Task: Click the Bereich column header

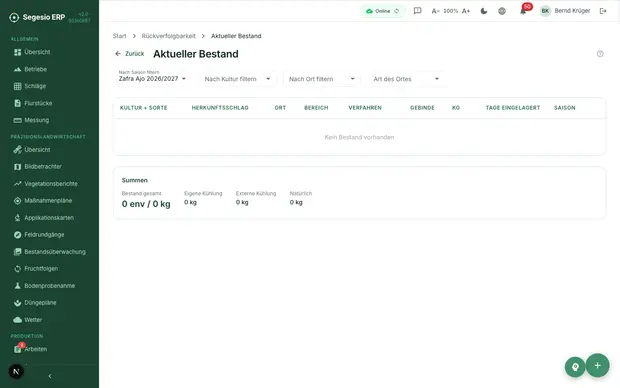Action: 316,108
